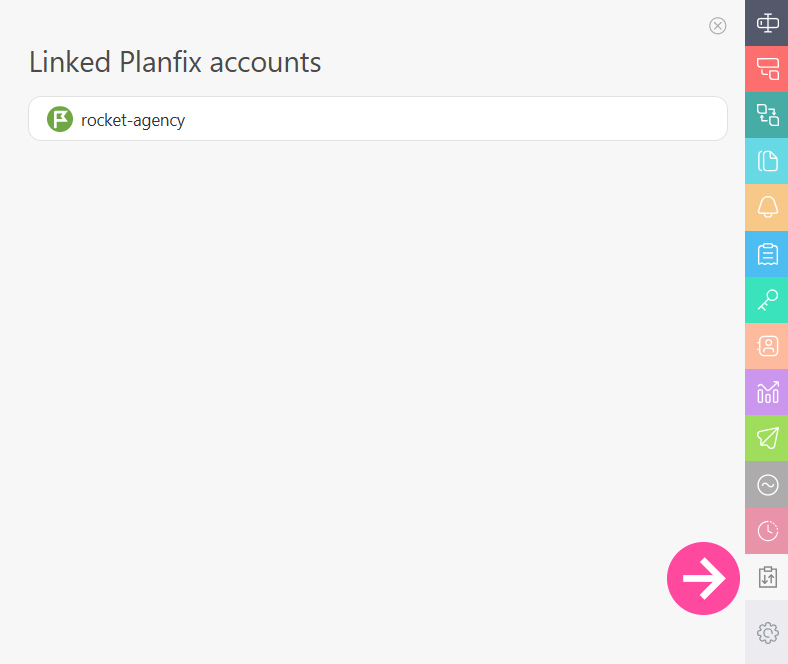This screenshot has width=788, height=664.
Task: Click the green paper plane icon
Action: pyautogui.click(x=767, y=438)
